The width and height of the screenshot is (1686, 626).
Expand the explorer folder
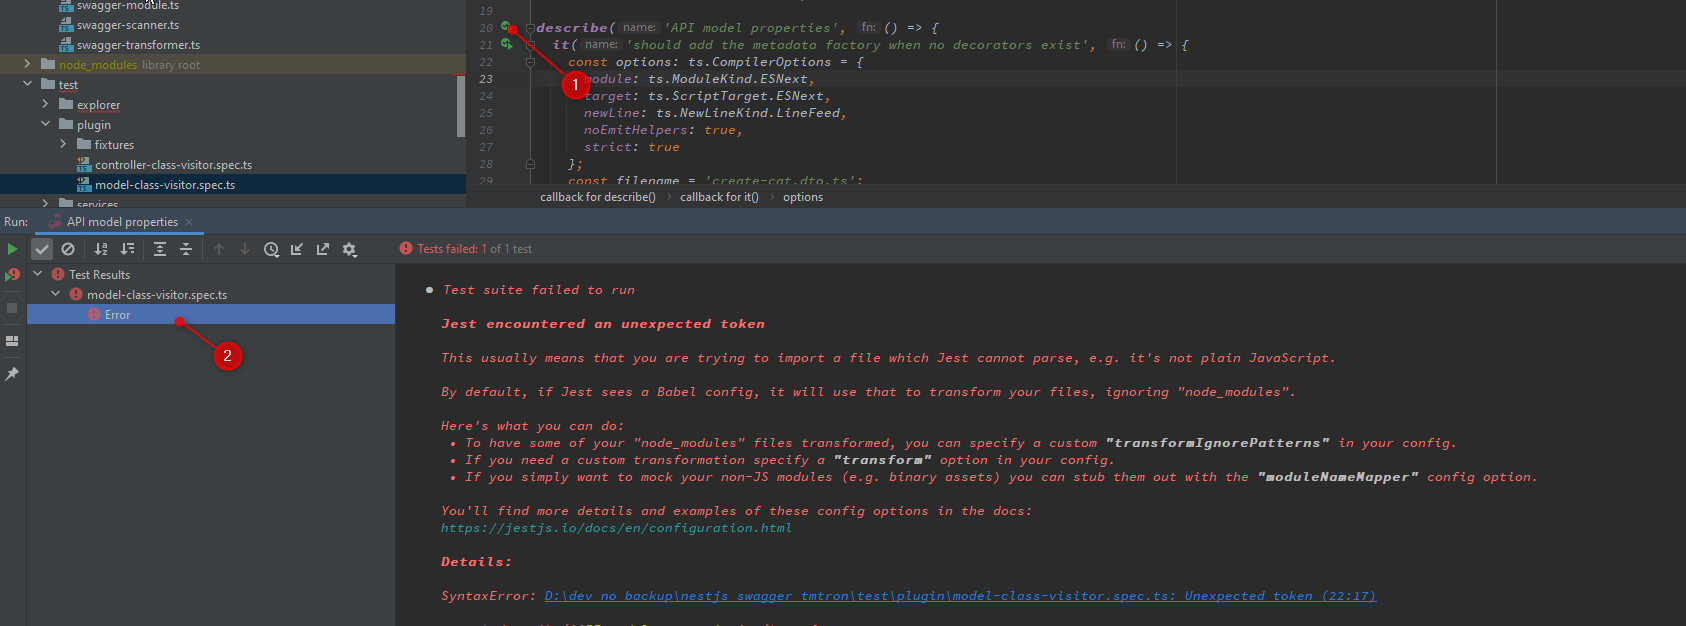pos(45,104)
